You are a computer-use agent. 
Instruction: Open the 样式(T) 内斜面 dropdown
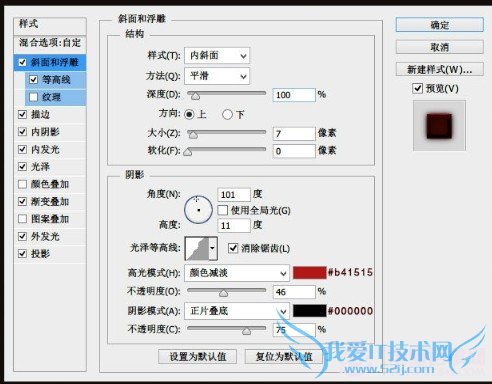click(217, 56)
